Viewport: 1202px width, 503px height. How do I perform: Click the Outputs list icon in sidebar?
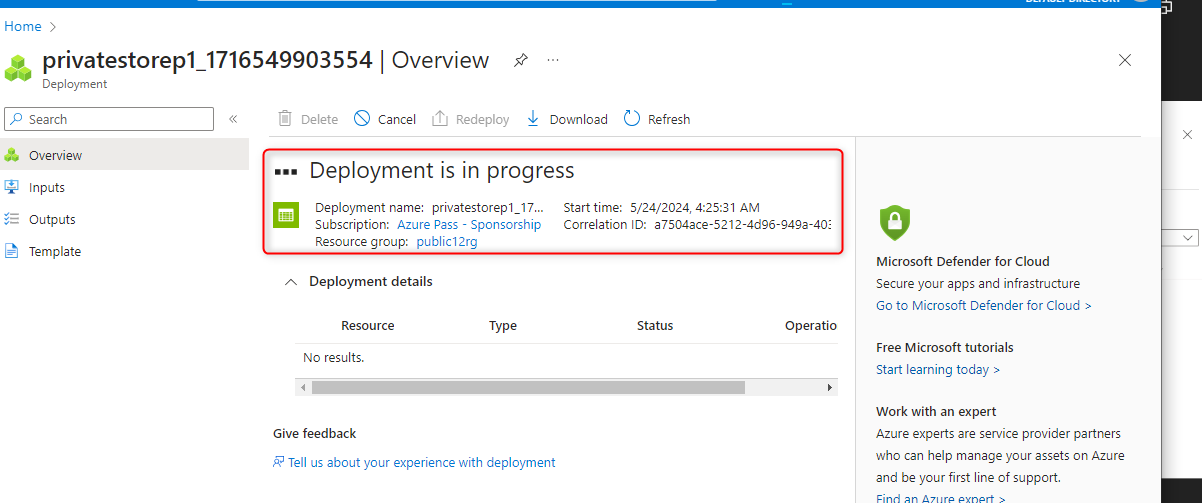point(12,219)
